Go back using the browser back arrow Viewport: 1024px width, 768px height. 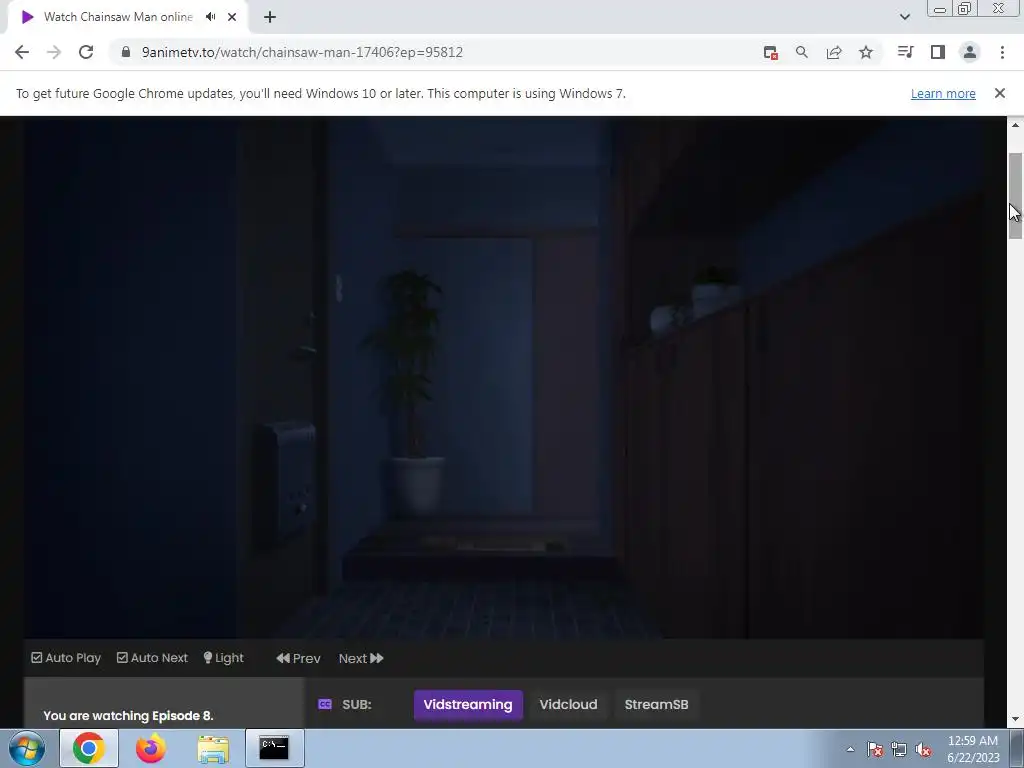pyautogui.click(x=22, y=52)
